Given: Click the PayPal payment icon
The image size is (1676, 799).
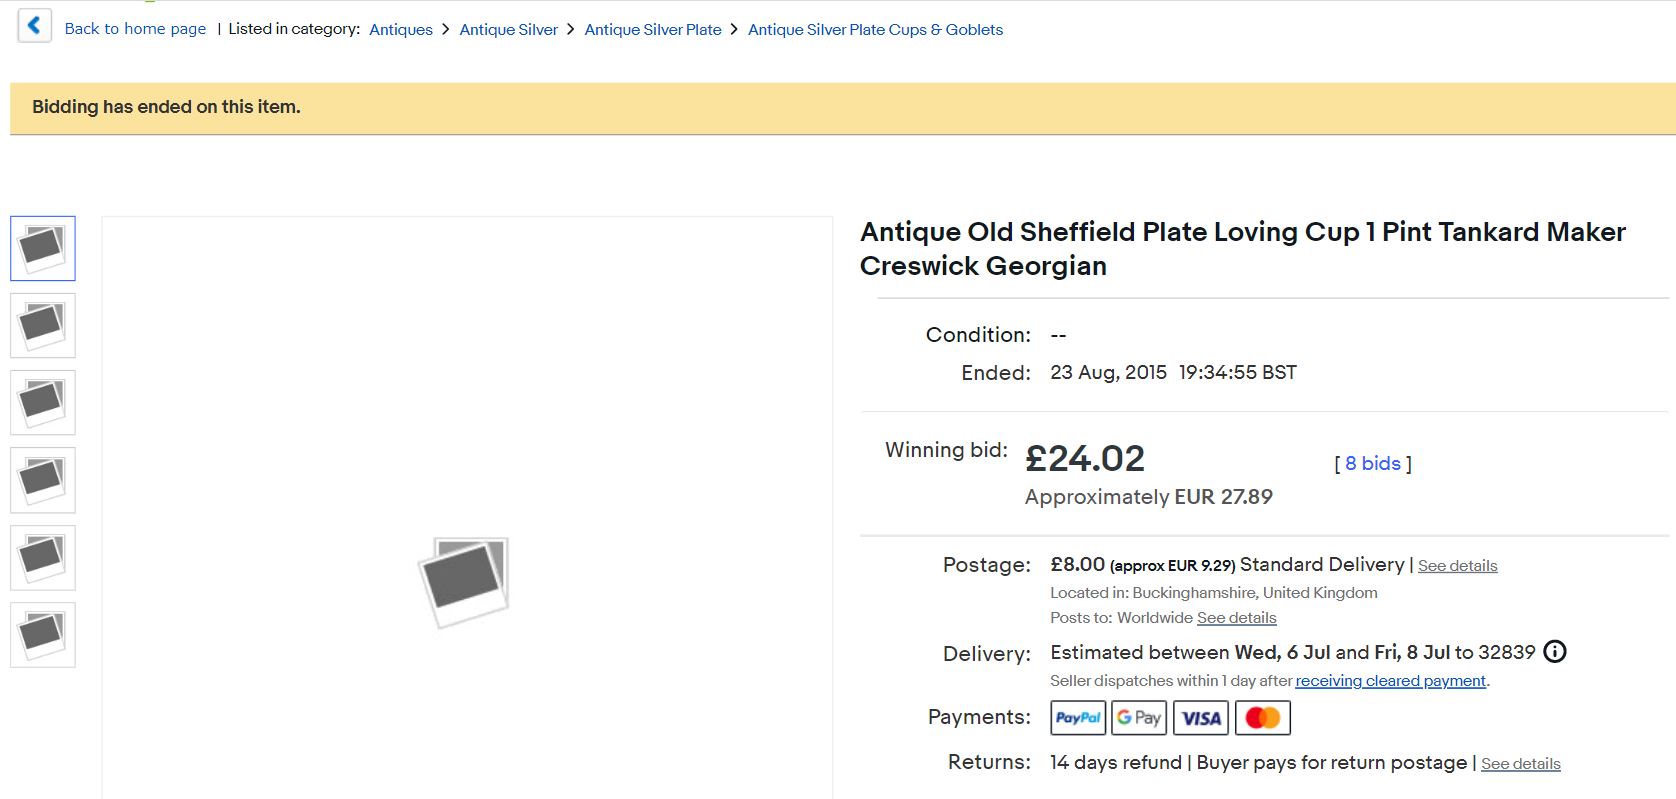Looking at the screenshot, I should (1078, 718).
